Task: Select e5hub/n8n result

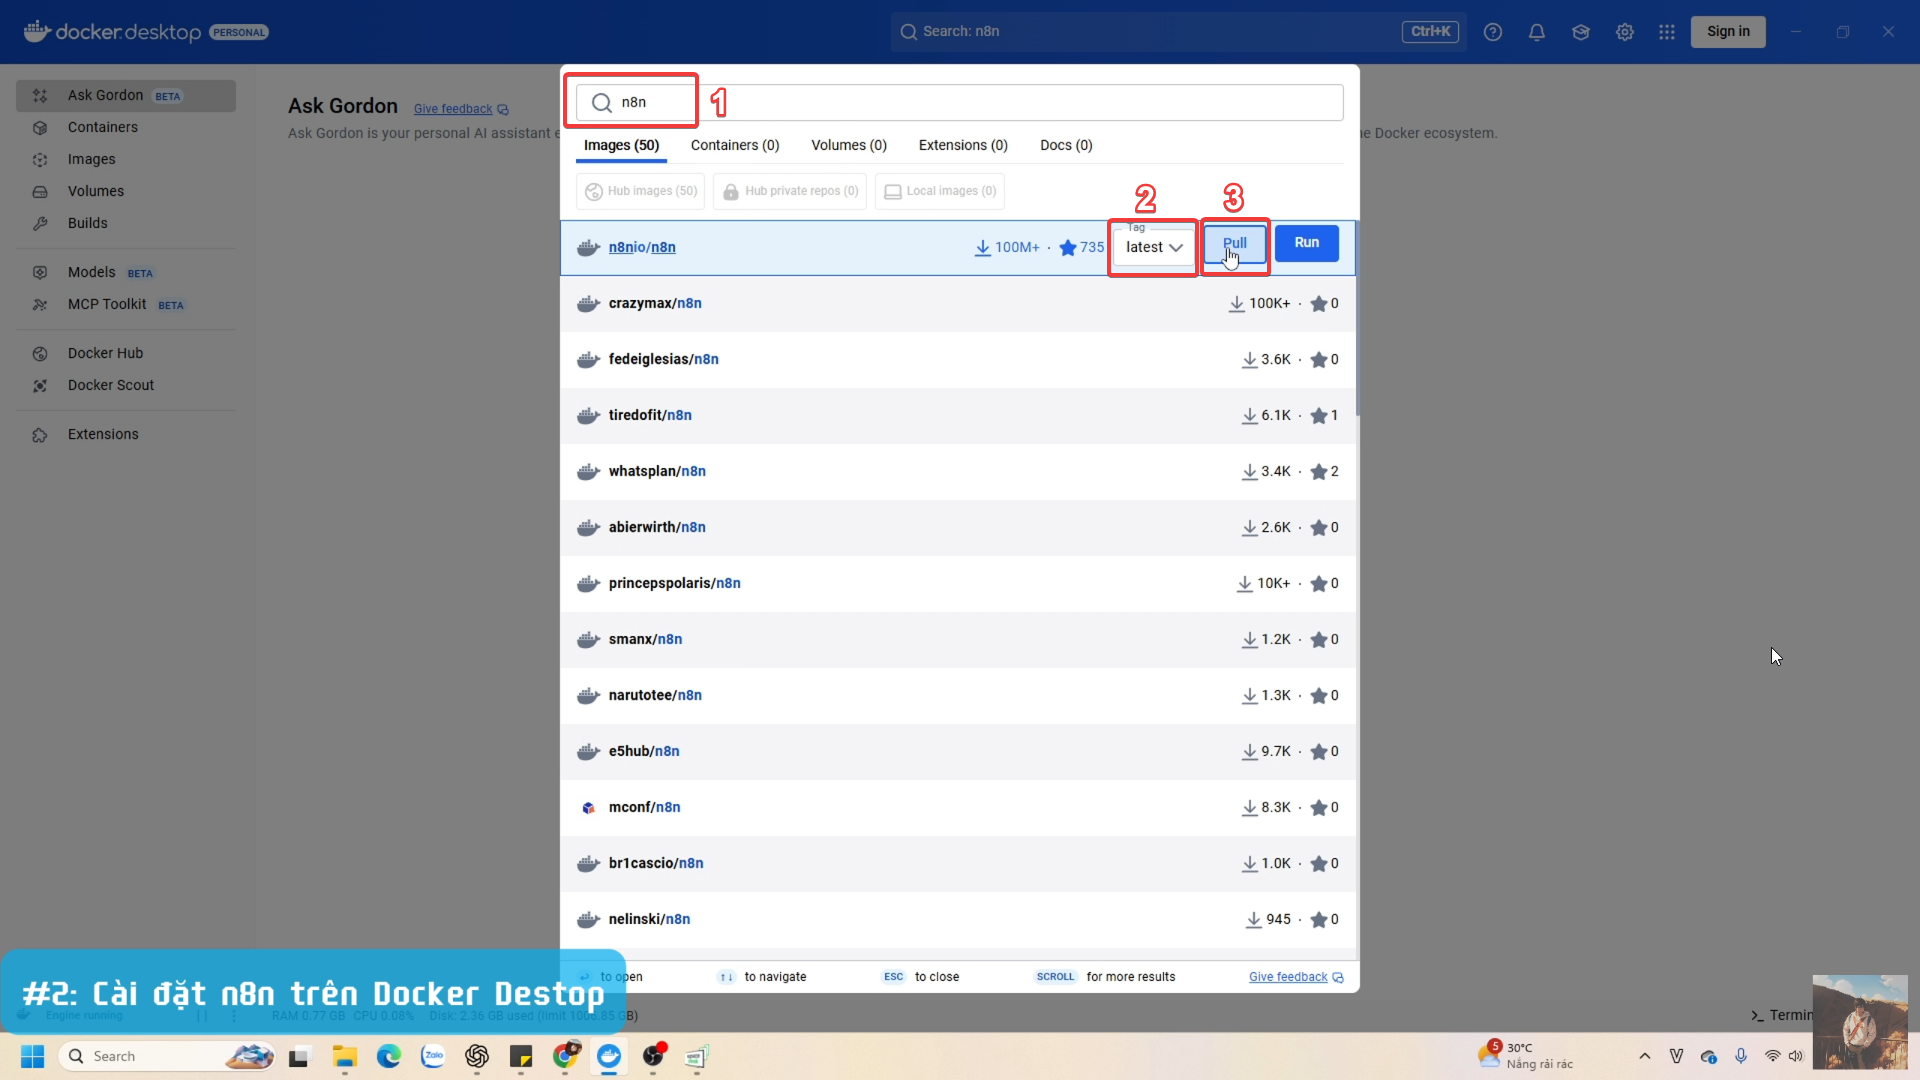Action: point(958,751)
